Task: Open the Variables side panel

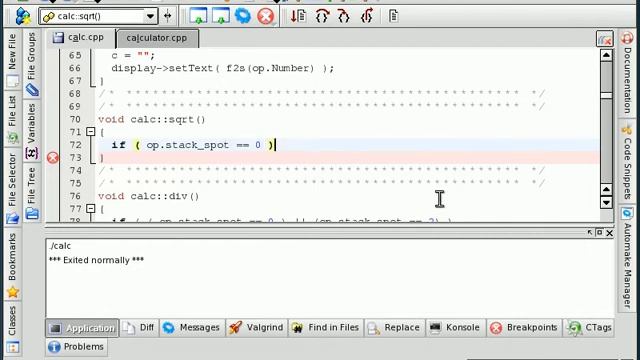Action: coord(31,131)
